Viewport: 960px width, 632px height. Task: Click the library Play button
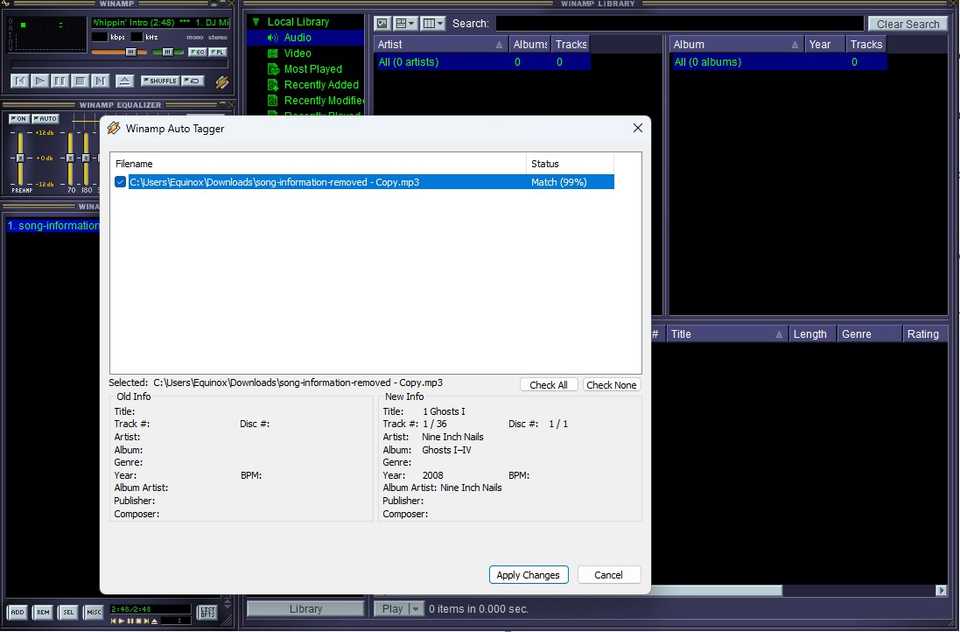click(x=392, y=609)
